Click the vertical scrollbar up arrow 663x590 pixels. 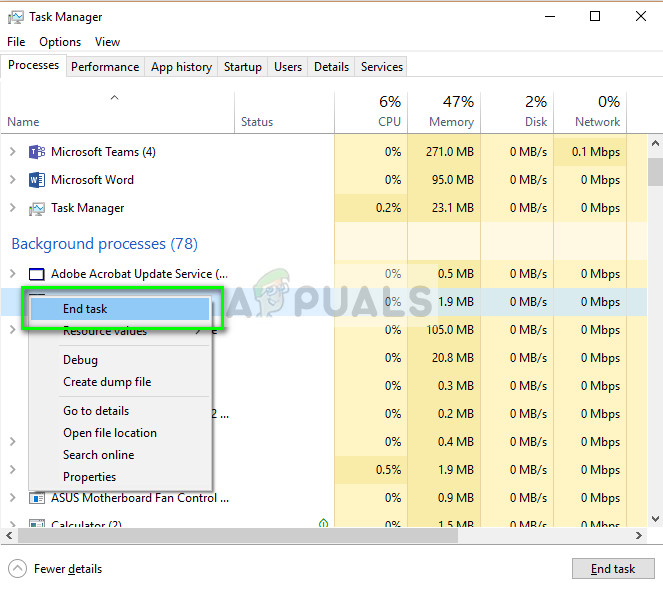[655, 143]
